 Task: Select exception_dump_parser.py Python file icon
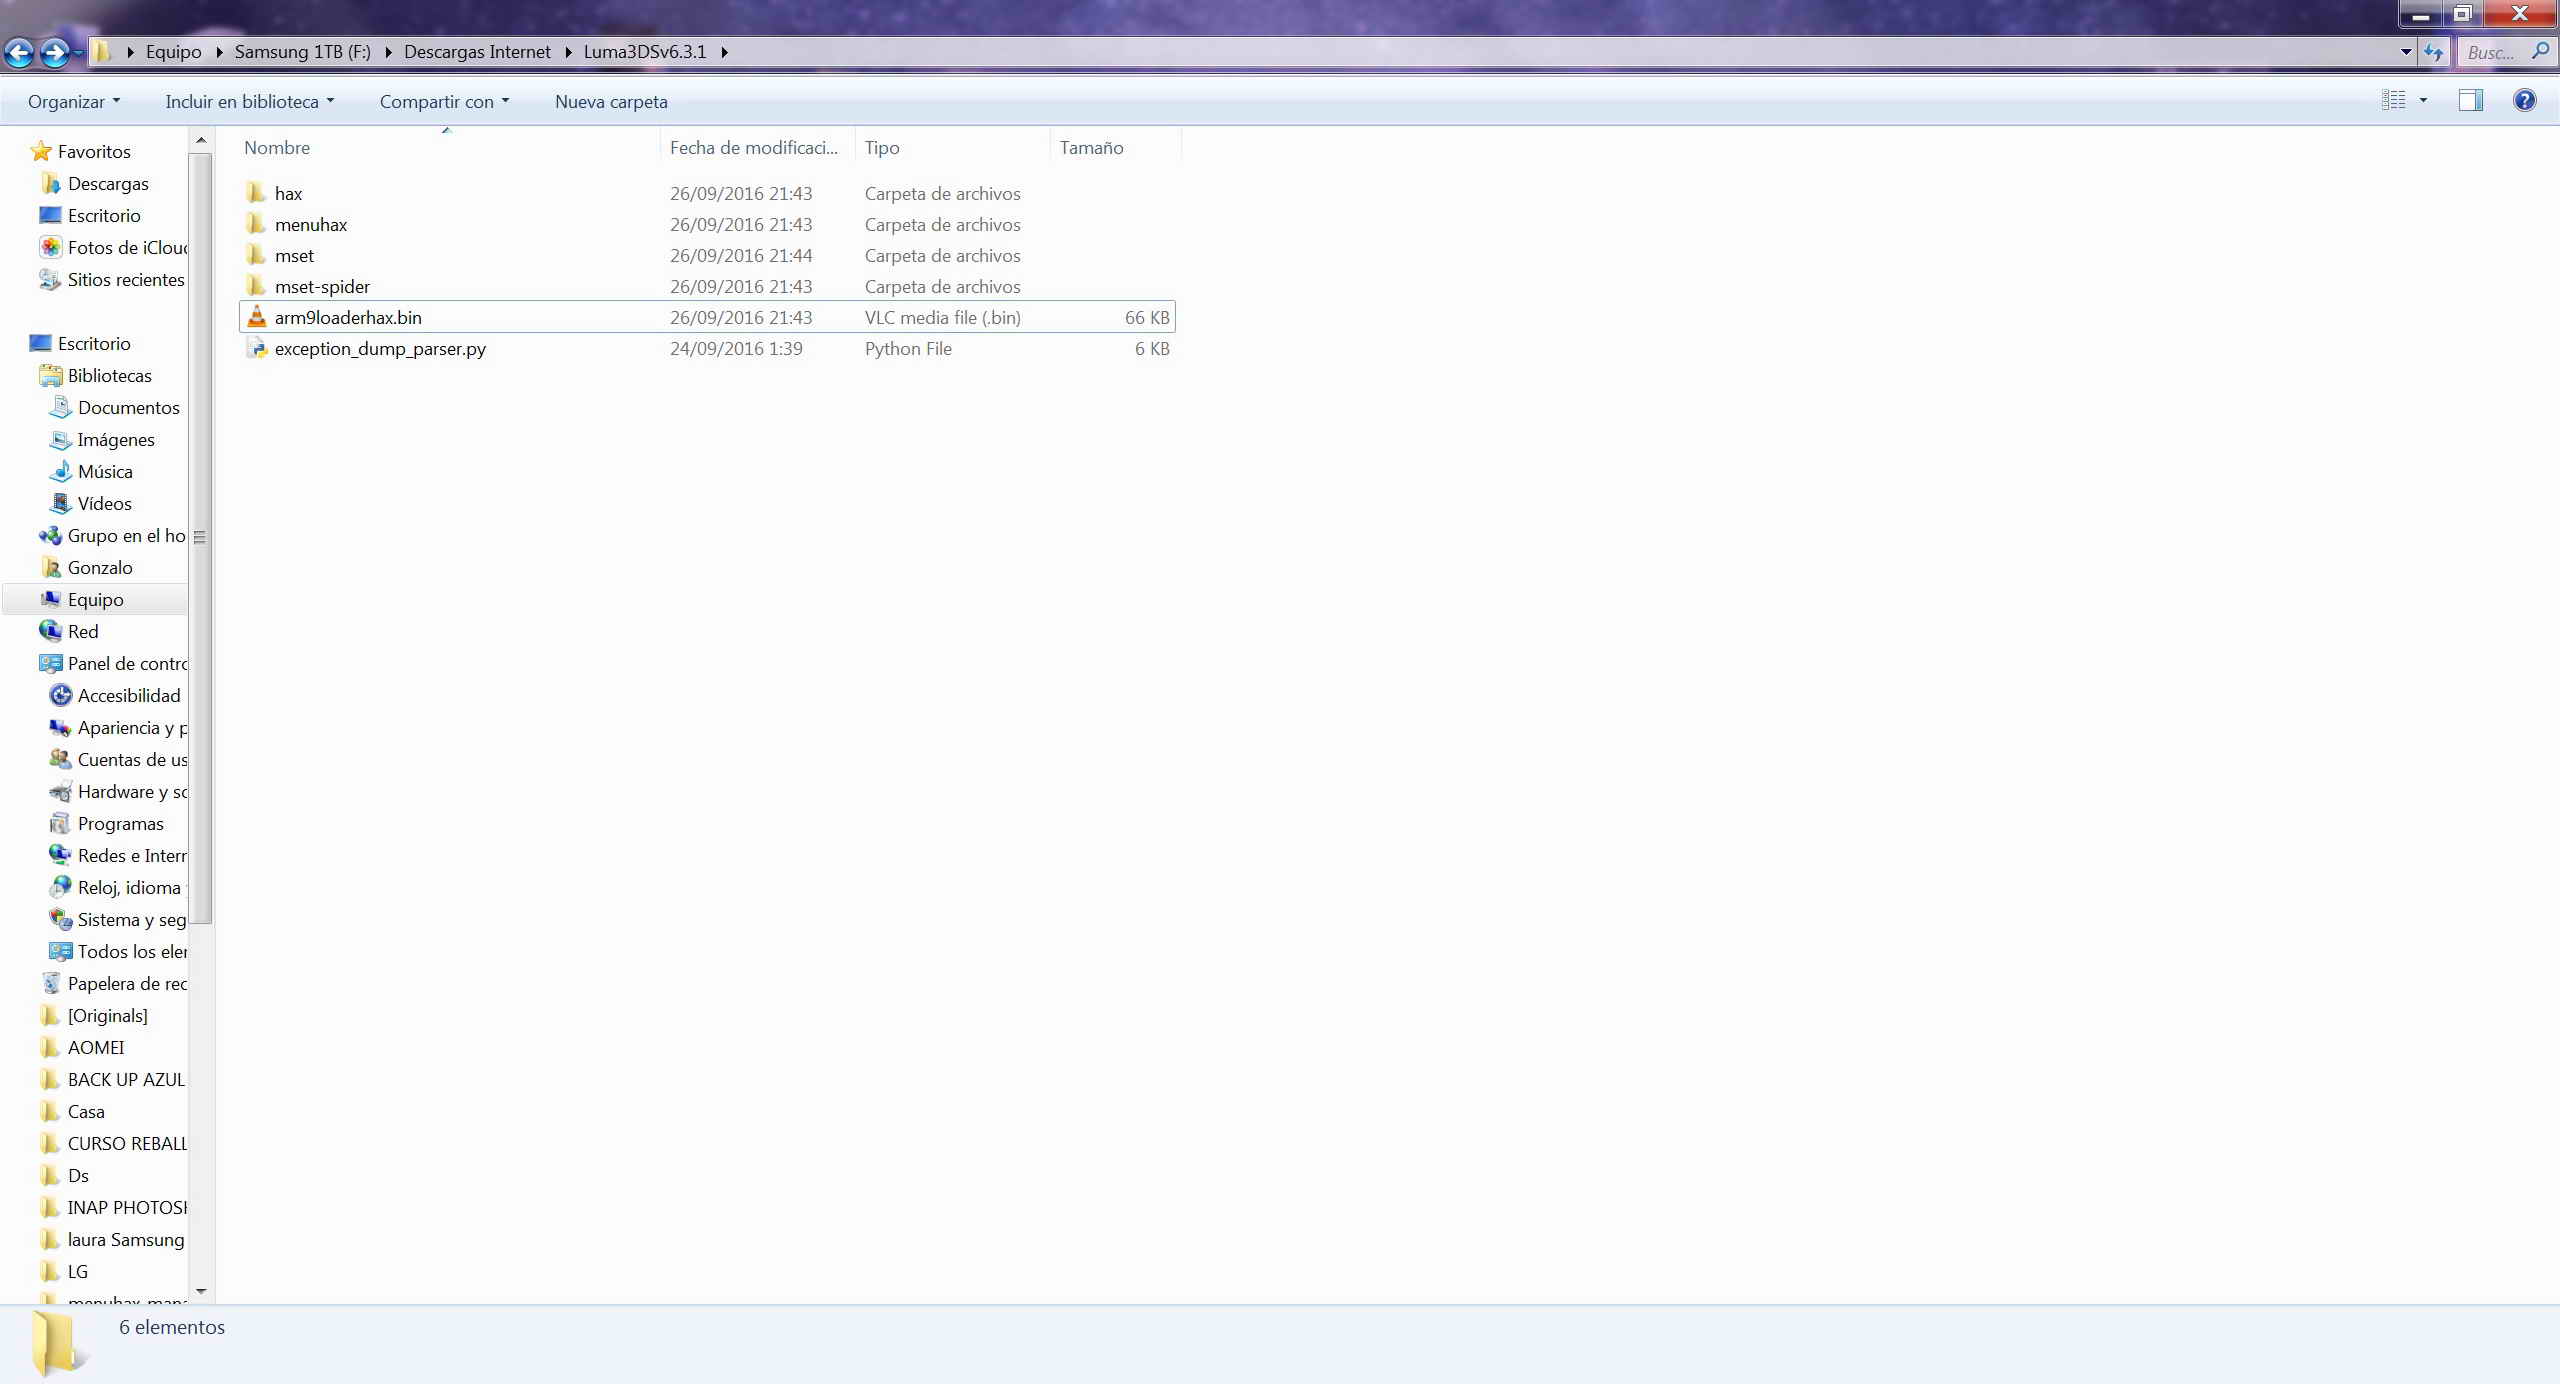257,348
